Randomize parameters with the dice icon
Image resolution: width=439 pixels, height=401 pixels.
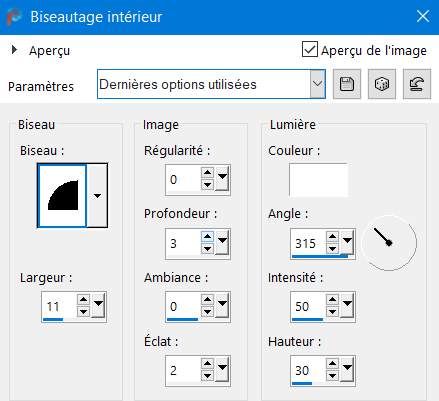pos(382,84)
